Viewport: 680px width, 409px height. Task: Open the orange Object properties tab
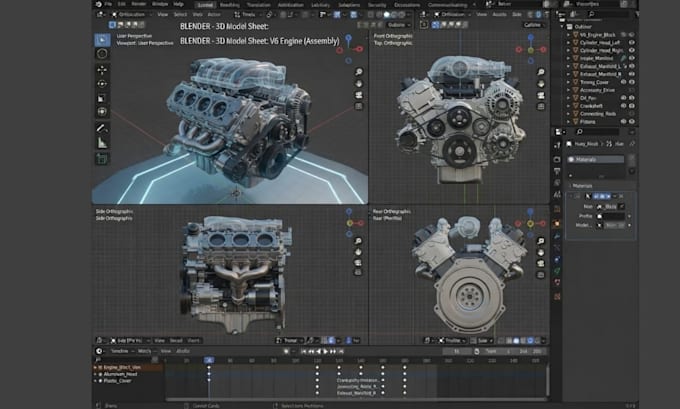pyautogui.click(x=557, y=224)
